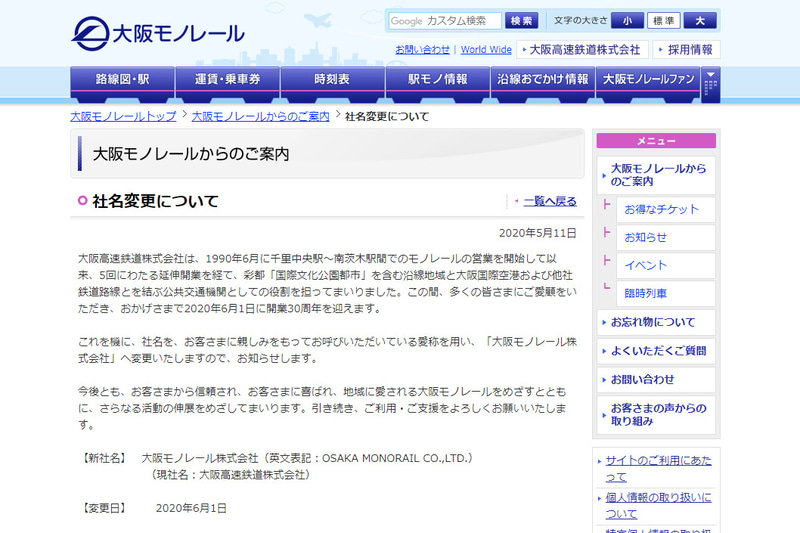Screen dimensions: 800x533
Task: Open the 大阪高速鉄道株式会社 header link
Action: (582, 49)
